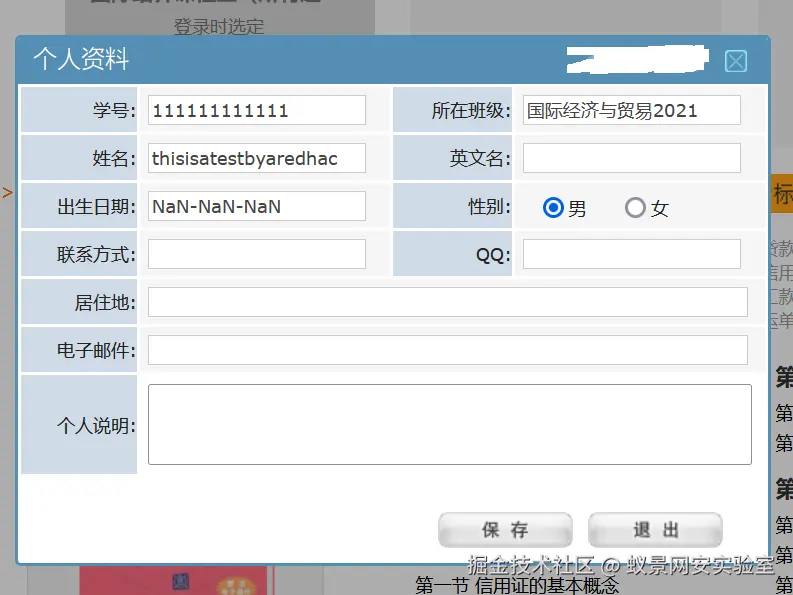The image size is (793, 595).
Task: Click the empty 英文名 field
Action: click(x=632, y=158)
